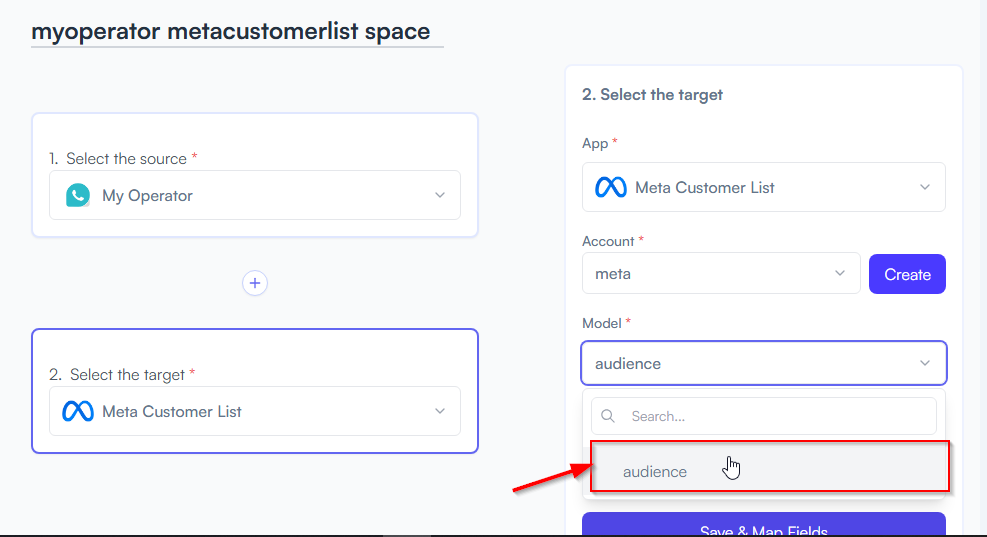Click the '2. Select the target' panel heading

[x=652, y=94]
